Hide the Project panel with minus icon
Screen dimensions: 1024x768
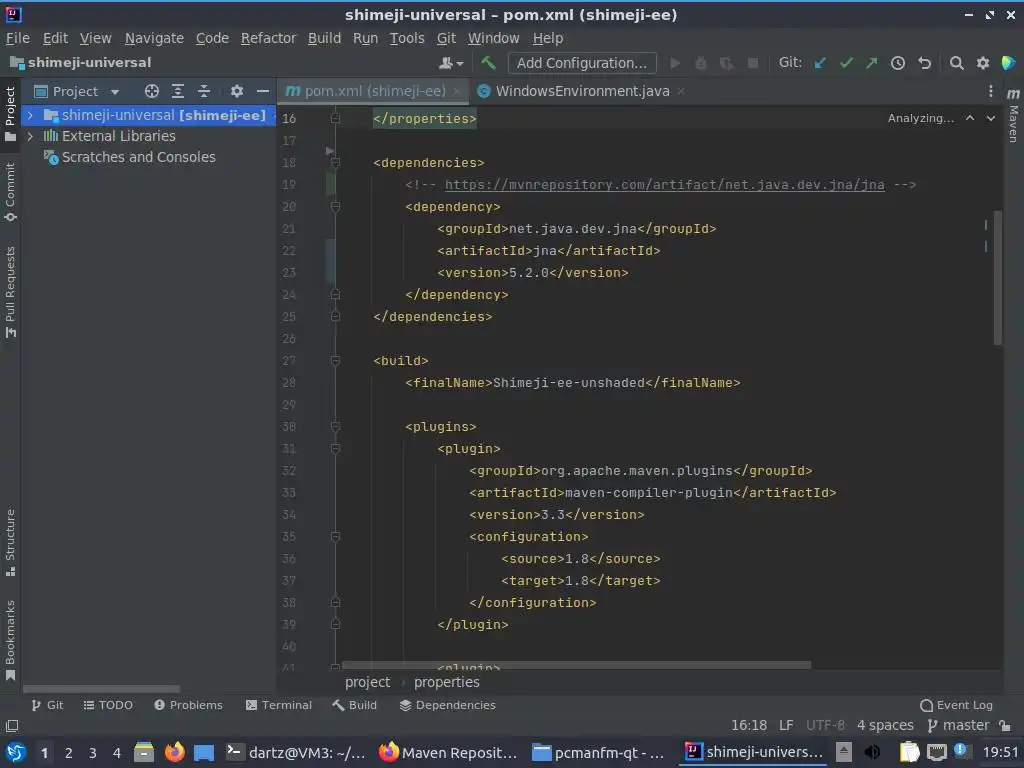pyautogui.click(x=263, y=91)
